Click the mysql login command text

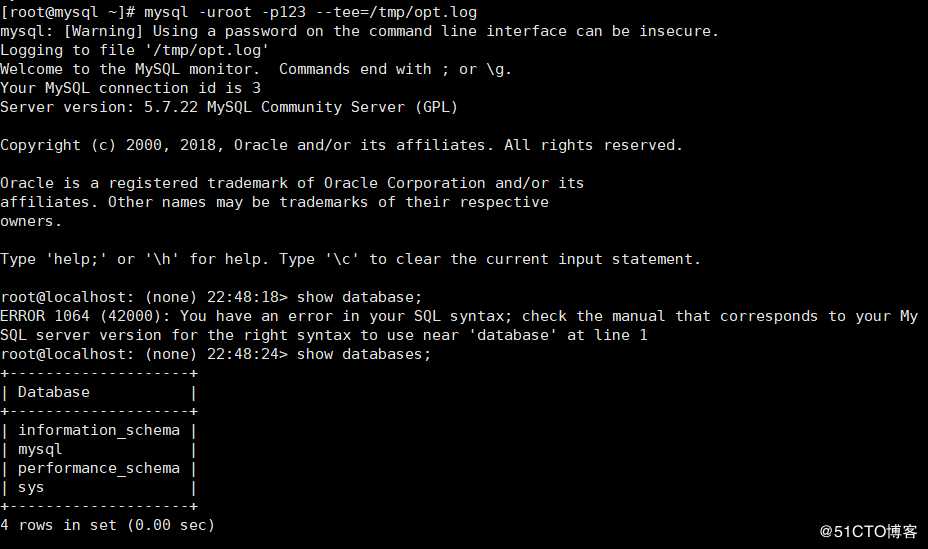click(310, 12)
